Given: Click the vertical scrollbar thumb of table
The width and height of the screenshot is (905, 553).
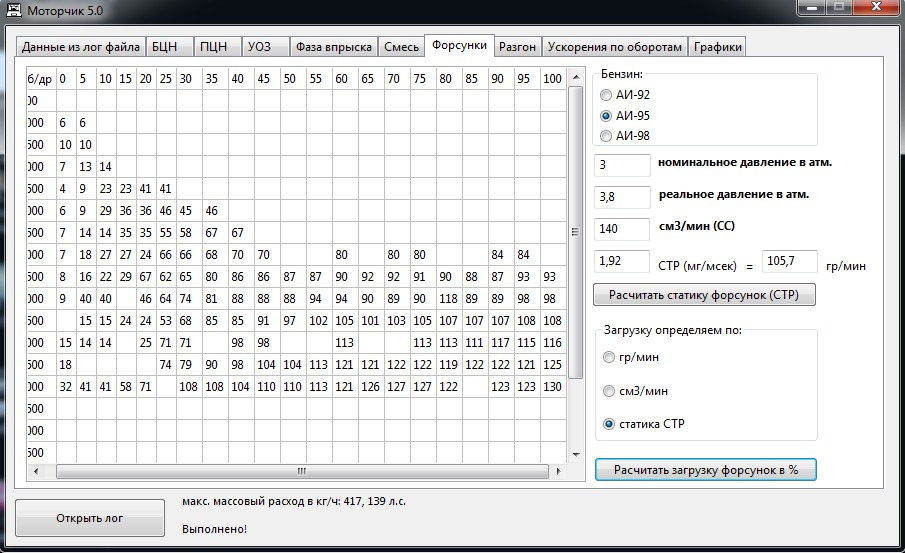Looking at the screenshot, I should (575, 233).
